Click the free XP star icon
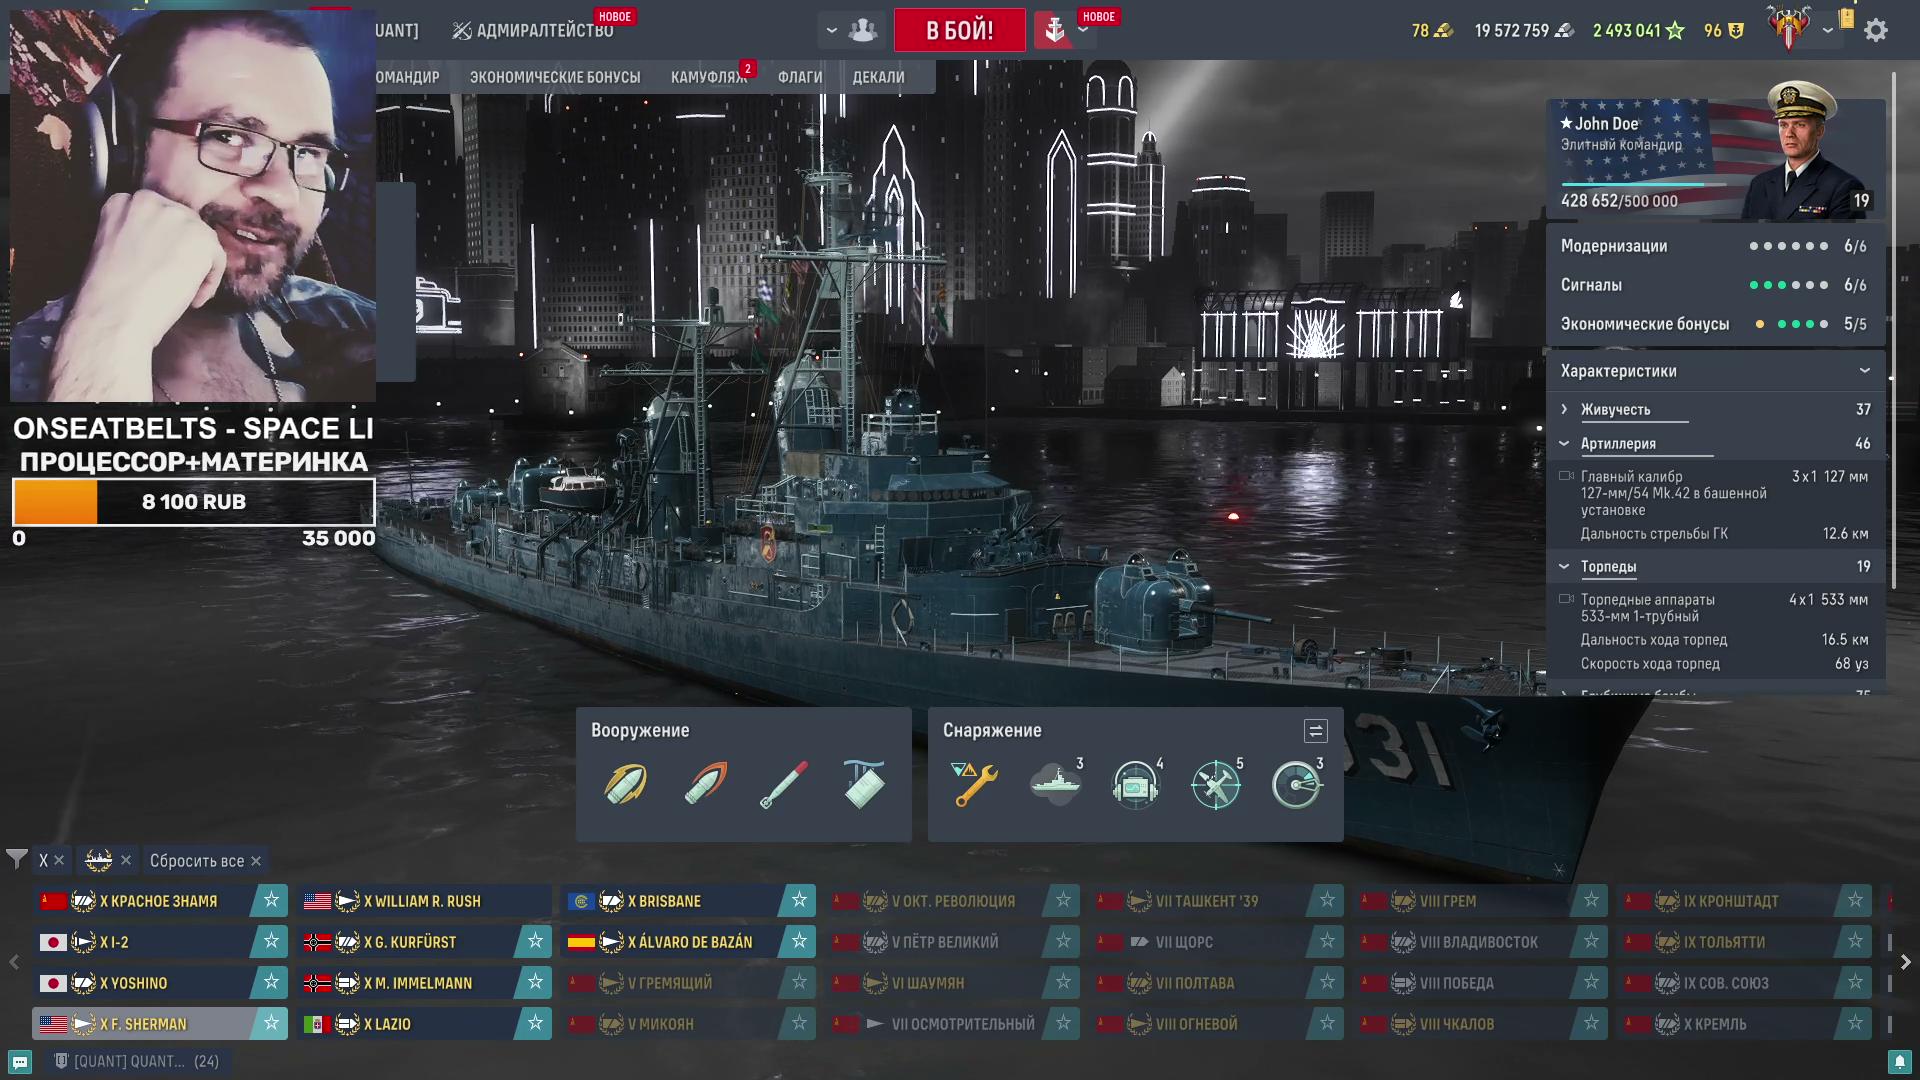 tap(1675, 31)
